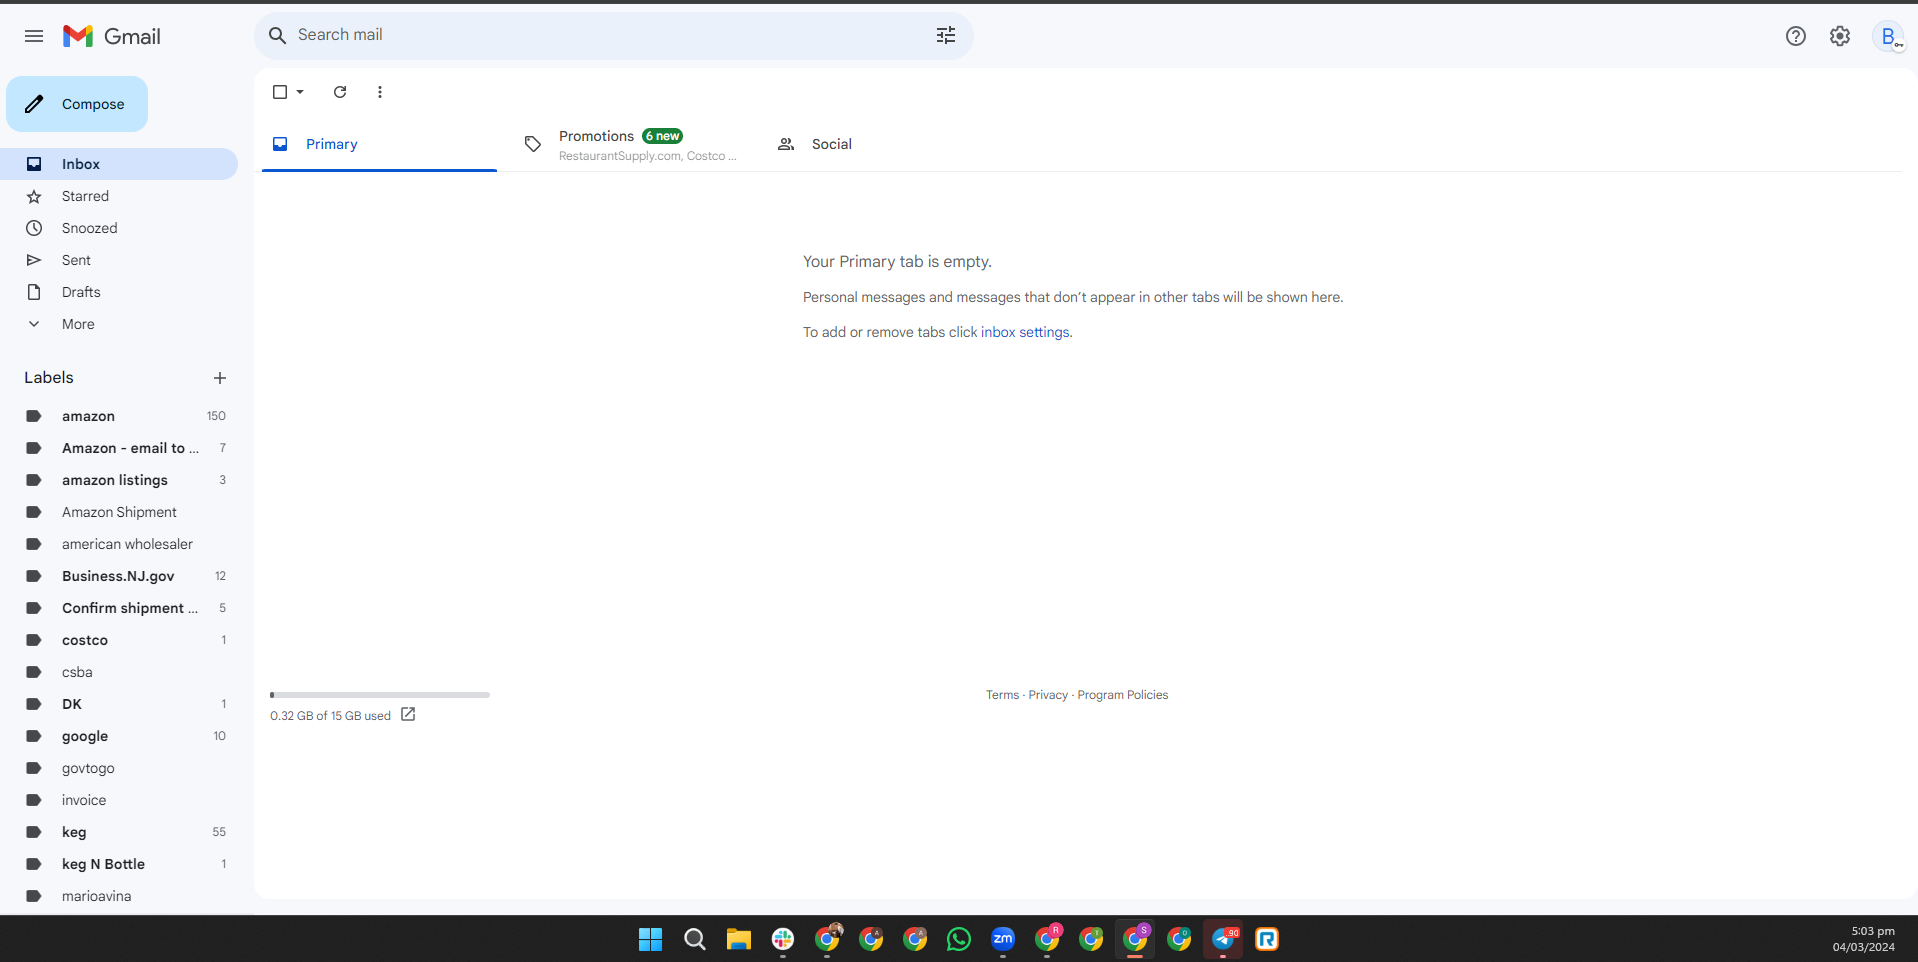Image resolution: width=1918 pixels, height=962 pixels.
Task: Open RingCentral from the taskbar
Action: click(x=1267, y=939)
